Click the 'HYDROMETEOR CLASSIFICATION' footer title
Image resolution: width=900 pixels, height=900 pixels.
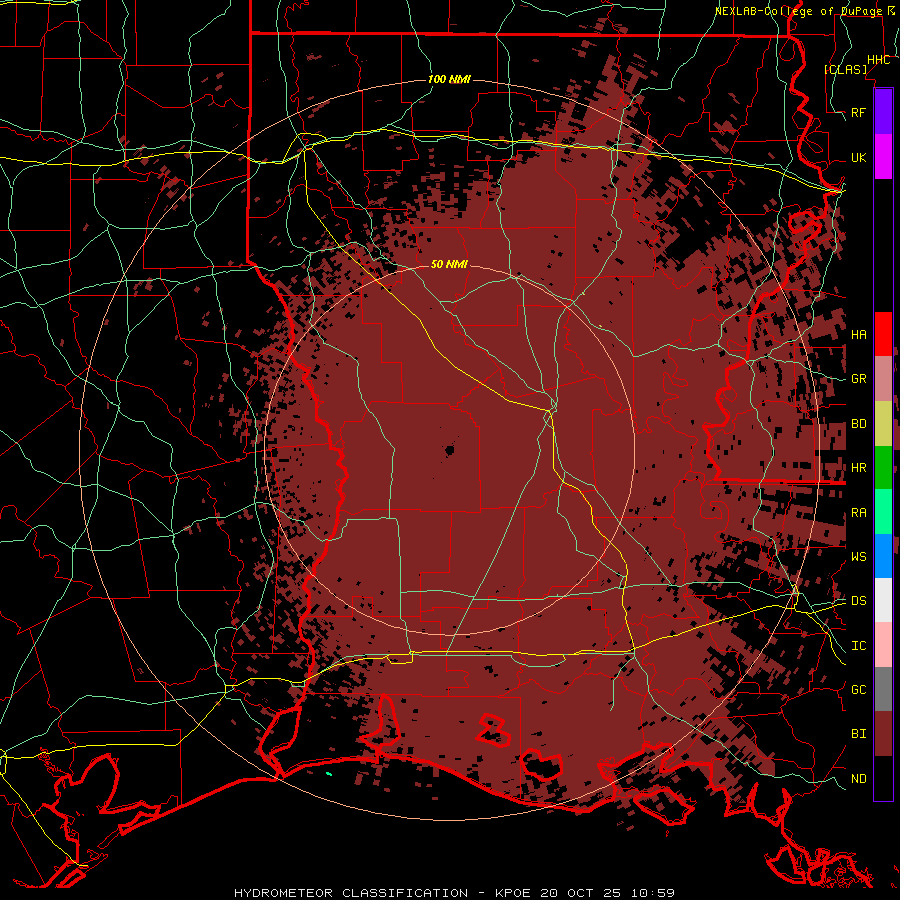pyautogui.click(x=351, y=893)
